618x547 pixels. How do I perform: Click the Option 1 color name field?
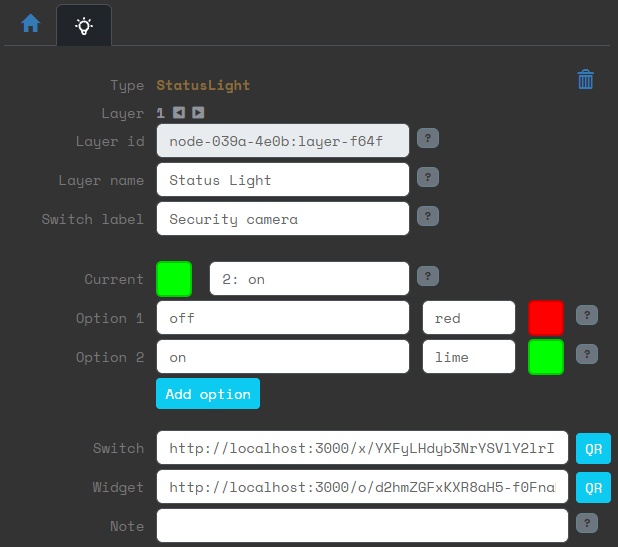(468, 318)
